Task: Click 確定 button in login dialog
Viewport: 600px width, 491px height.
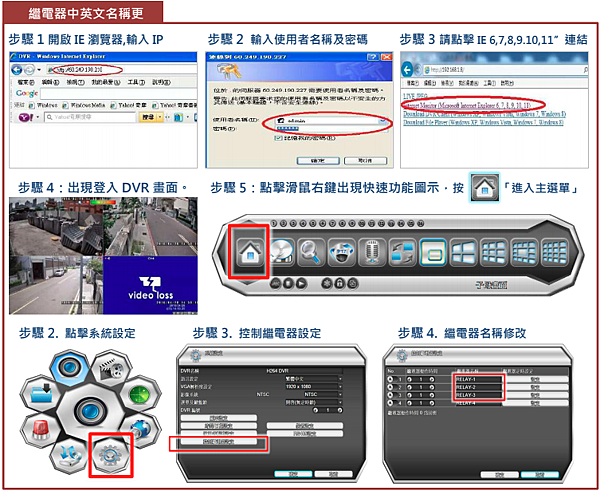Action: click(x=318, y=161)
